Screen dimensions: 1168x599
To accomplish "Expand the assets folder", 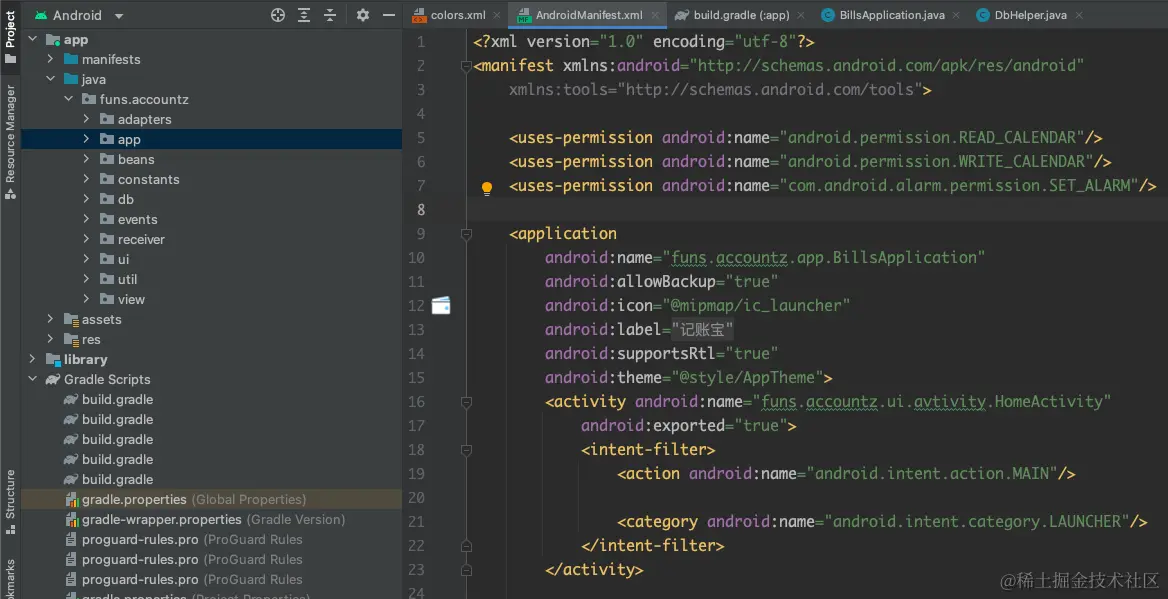I will (50, 319).
